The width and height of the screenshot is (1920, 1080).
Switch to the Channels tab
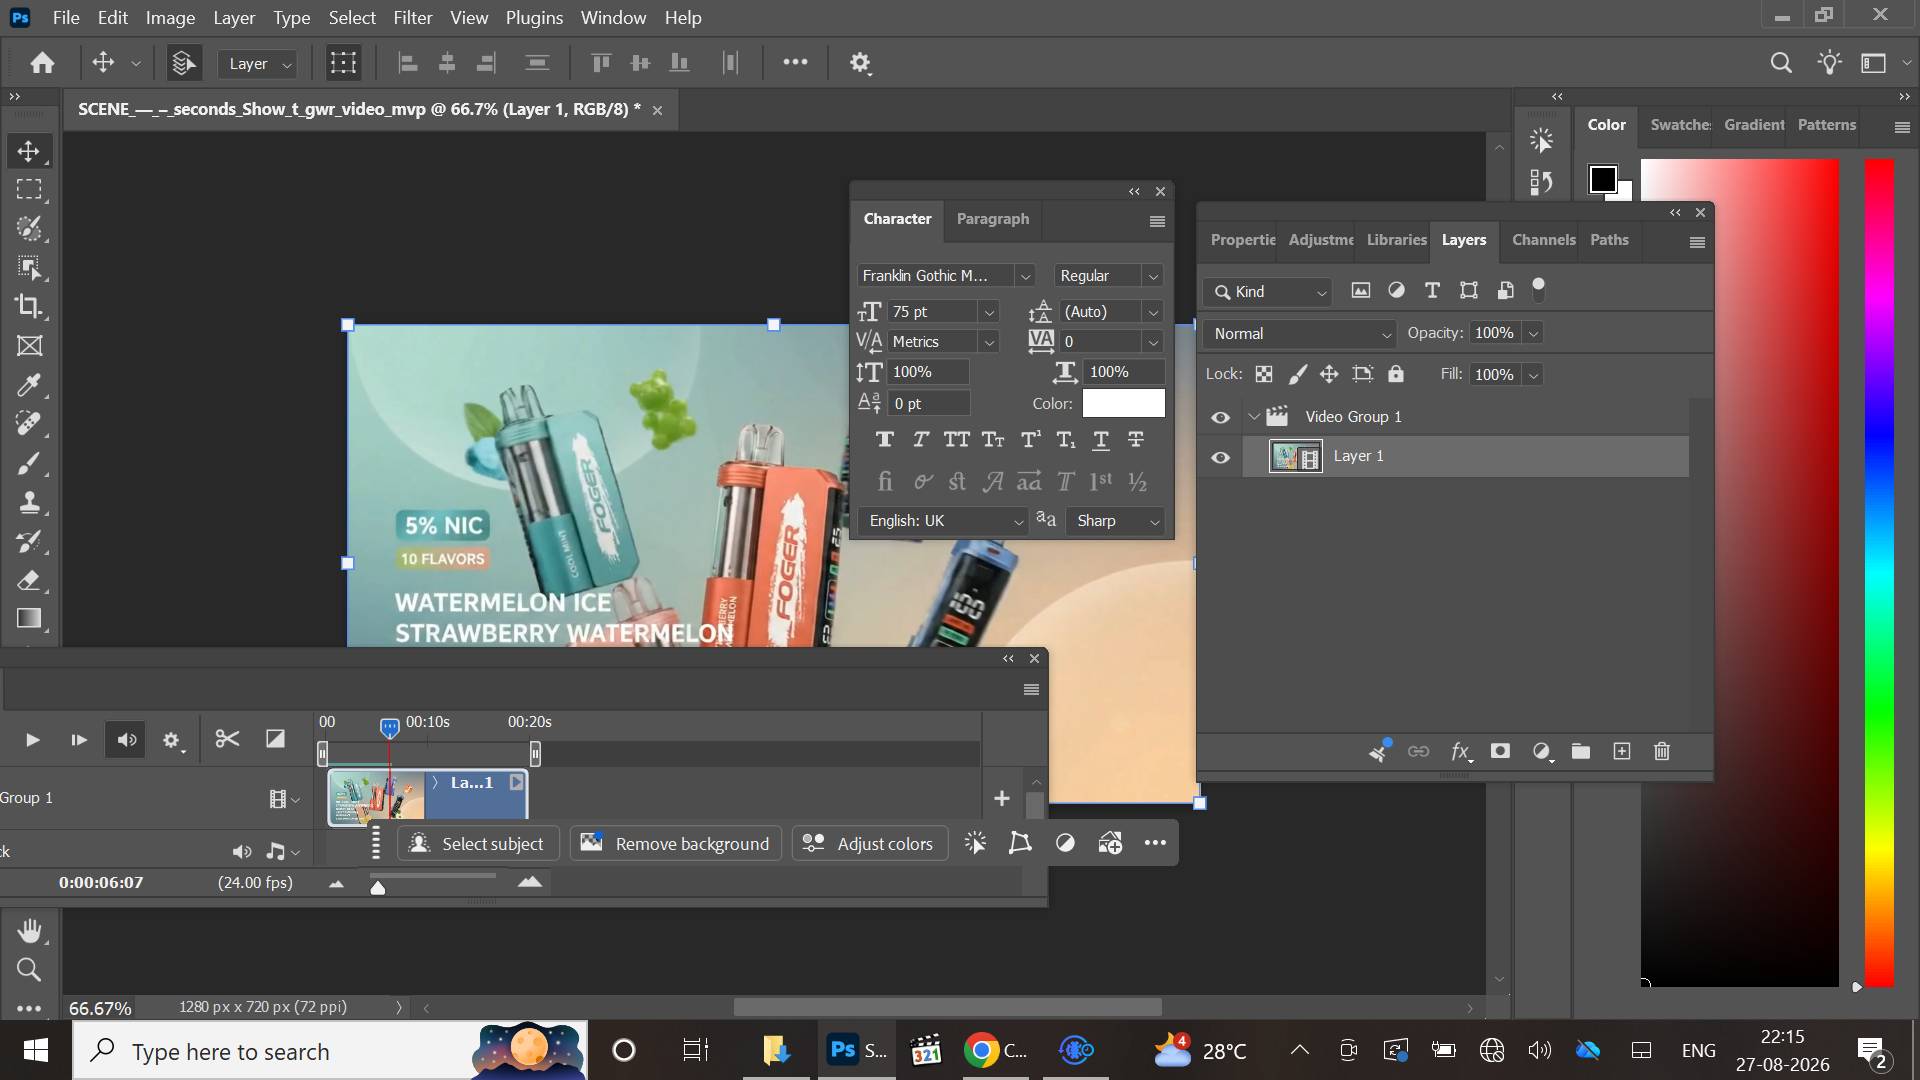click(x=1543, y=240)
